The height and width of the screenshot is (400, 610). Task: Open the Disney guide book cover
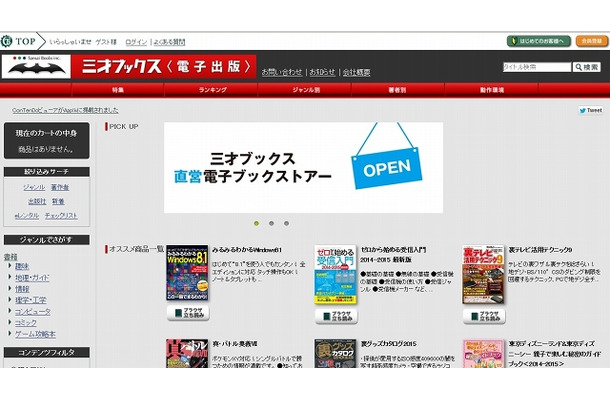pyautogui.click(x=483, y=354)
